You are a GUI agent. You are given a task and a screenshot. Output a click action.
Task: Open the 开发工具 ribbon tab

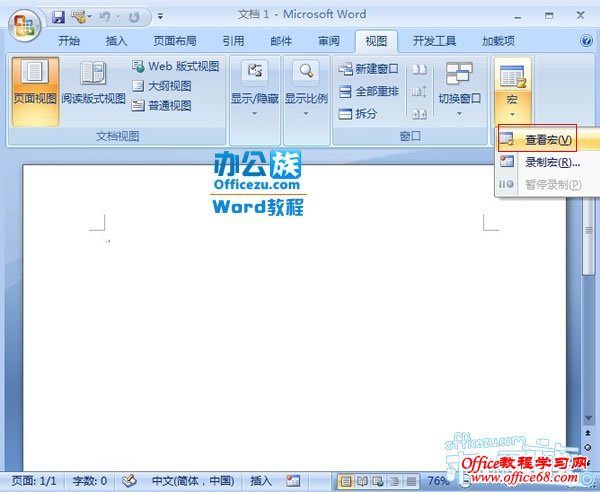pos(434,41)
